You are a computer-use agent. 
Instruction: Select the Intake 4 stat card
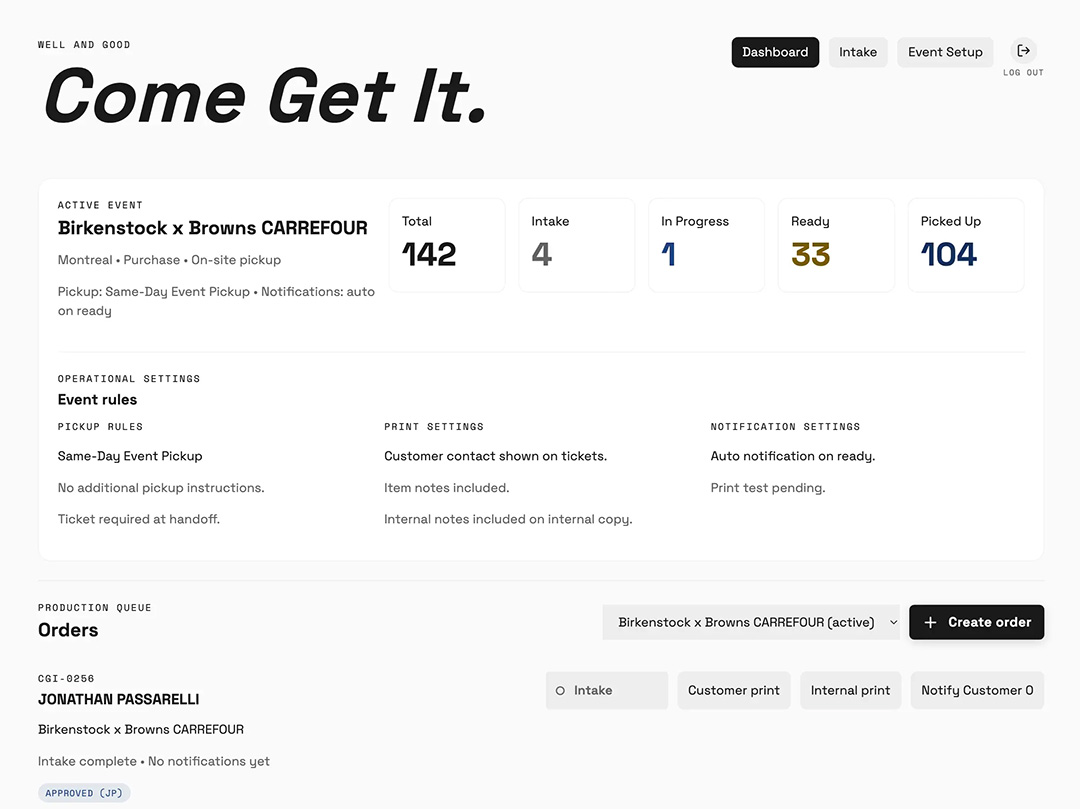(x=577, y=245)
